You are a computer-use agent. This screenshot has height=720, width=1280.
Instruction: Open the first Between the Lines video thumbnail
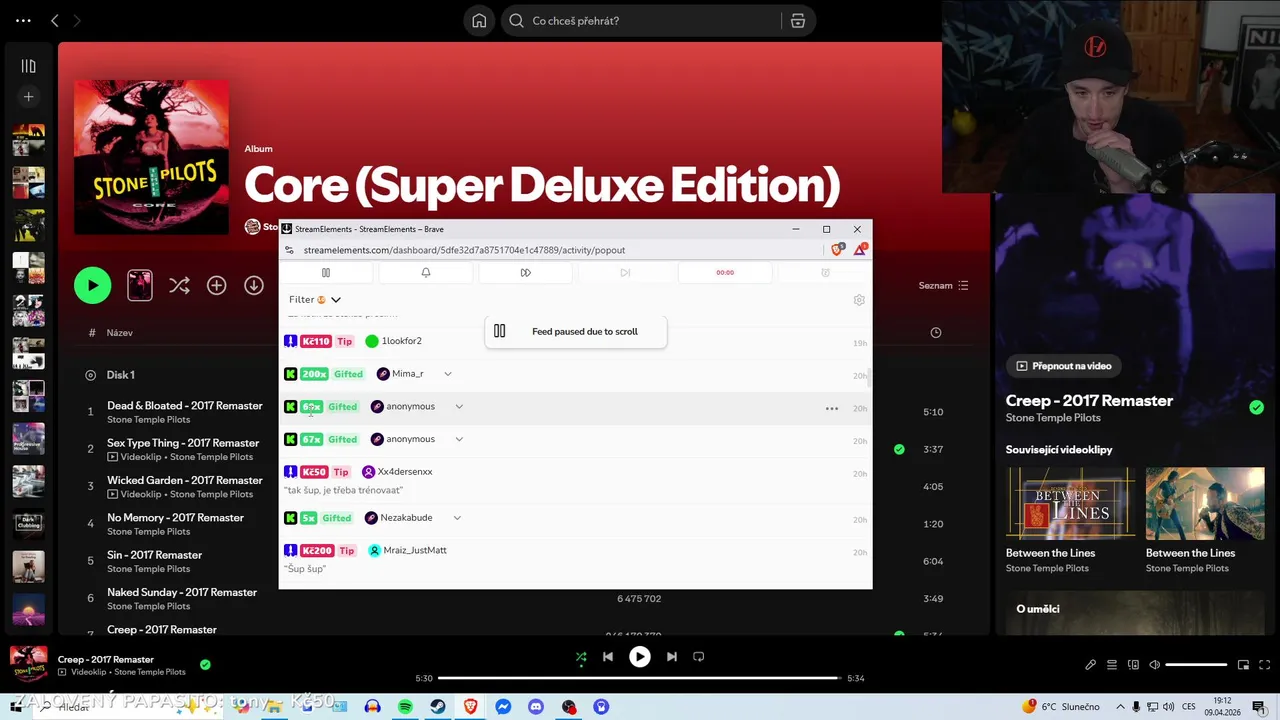(x=1071, y=504)
